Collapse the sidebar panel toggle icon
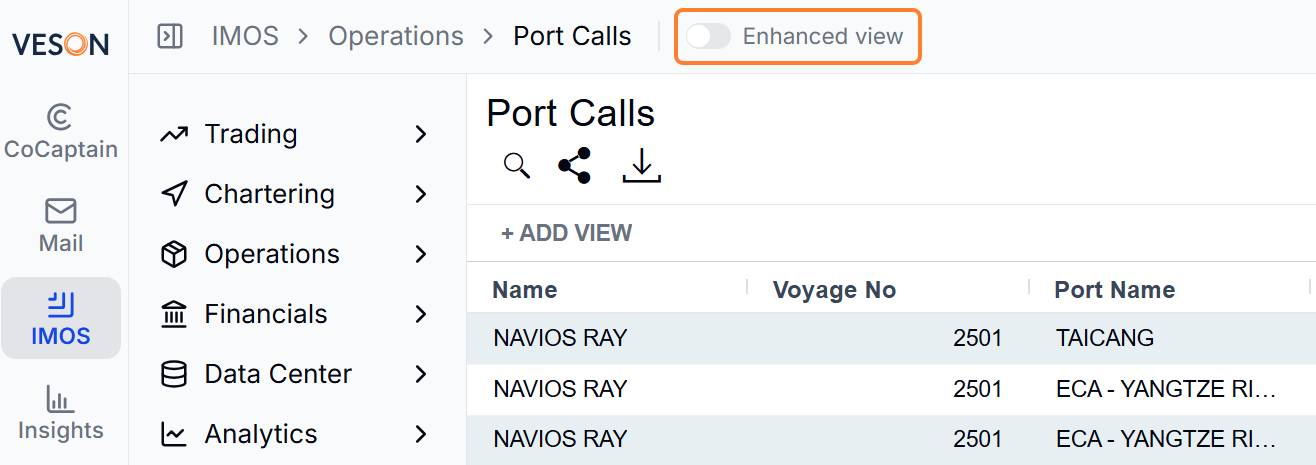Image resolution: width=1316 pixels, height=465 pixels. 170,37
